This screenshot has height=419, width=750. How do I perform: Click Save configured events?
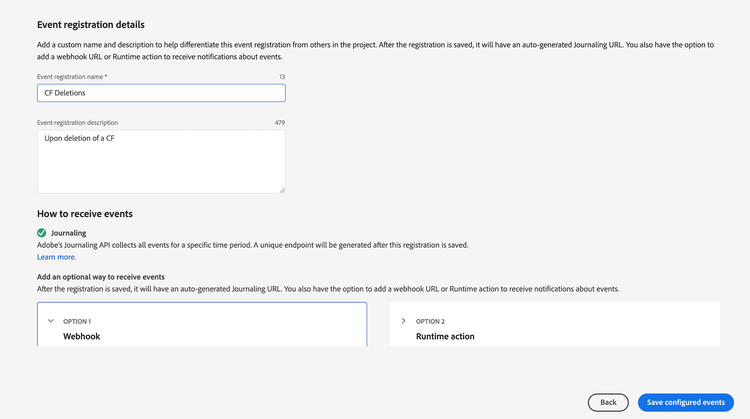point(685,402)
